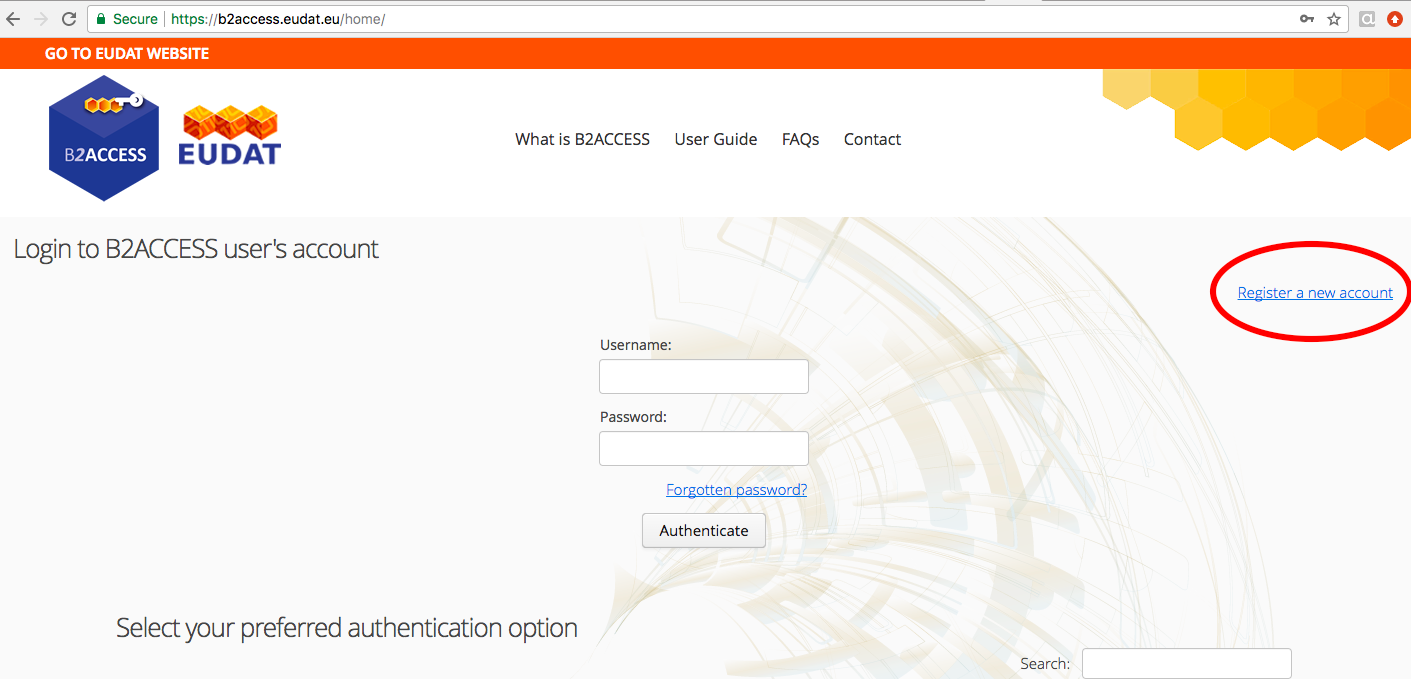
Task: Click the orange extension icon at top right
Action: pyautogui.click(x=1396, y=18)
